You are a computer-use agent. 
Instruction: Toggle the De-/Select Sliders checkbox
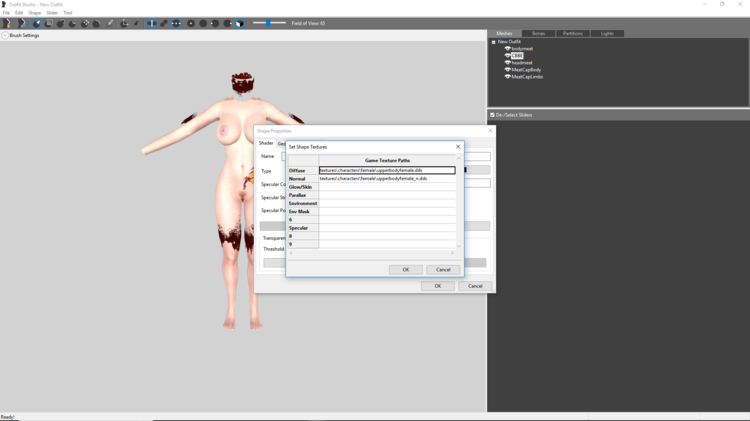(492, 115)
